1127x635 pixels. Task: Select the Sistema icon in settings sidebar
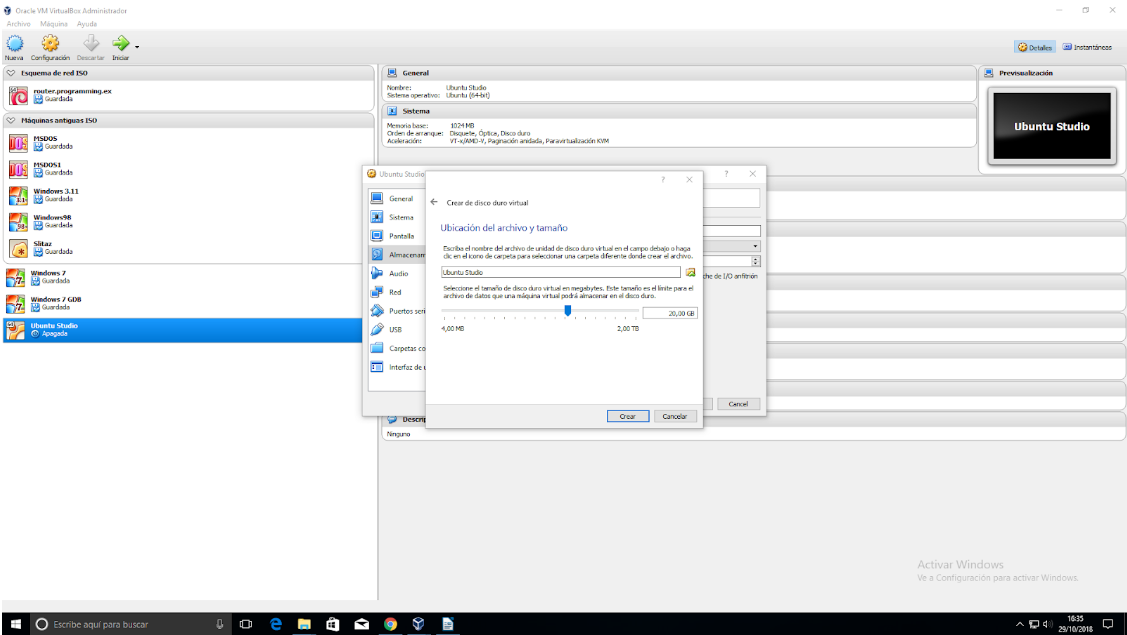(377, 217)
